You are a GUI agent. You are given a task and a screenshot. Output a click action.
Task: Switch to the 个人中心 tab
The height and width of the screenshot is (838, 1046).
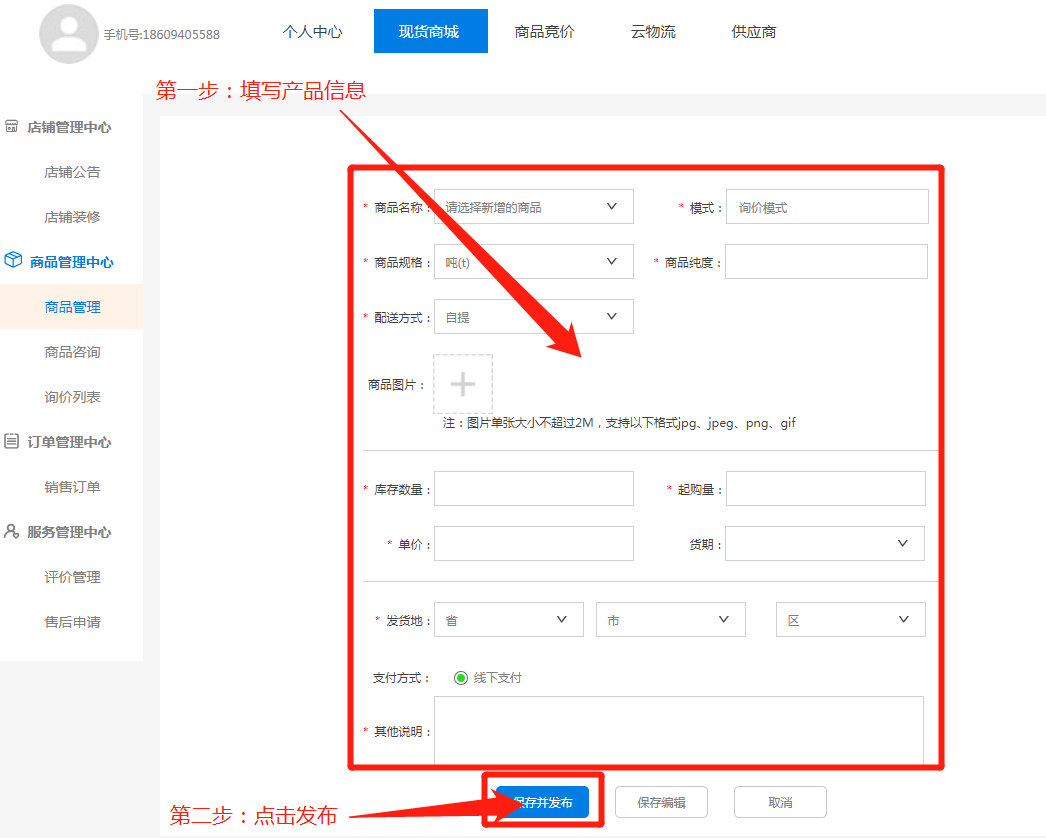coord(312,31)
